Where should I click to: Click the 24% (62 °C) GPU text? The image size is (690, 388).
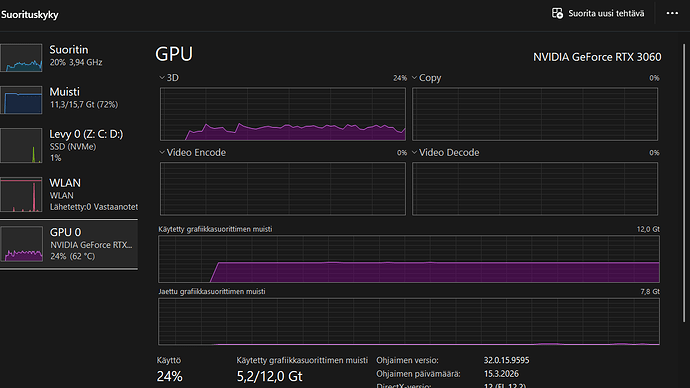(x=72, y=256)
